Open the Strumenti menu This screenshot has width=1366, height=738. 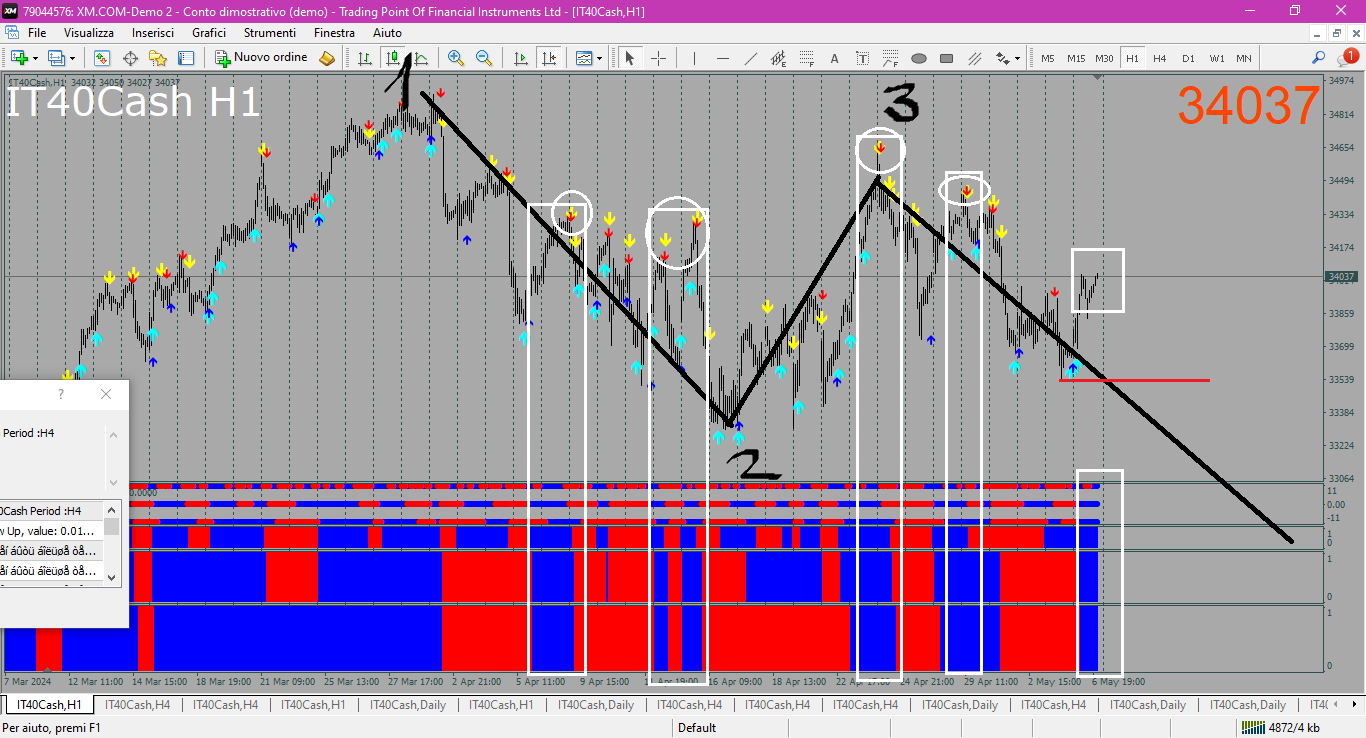coord(270,33)
